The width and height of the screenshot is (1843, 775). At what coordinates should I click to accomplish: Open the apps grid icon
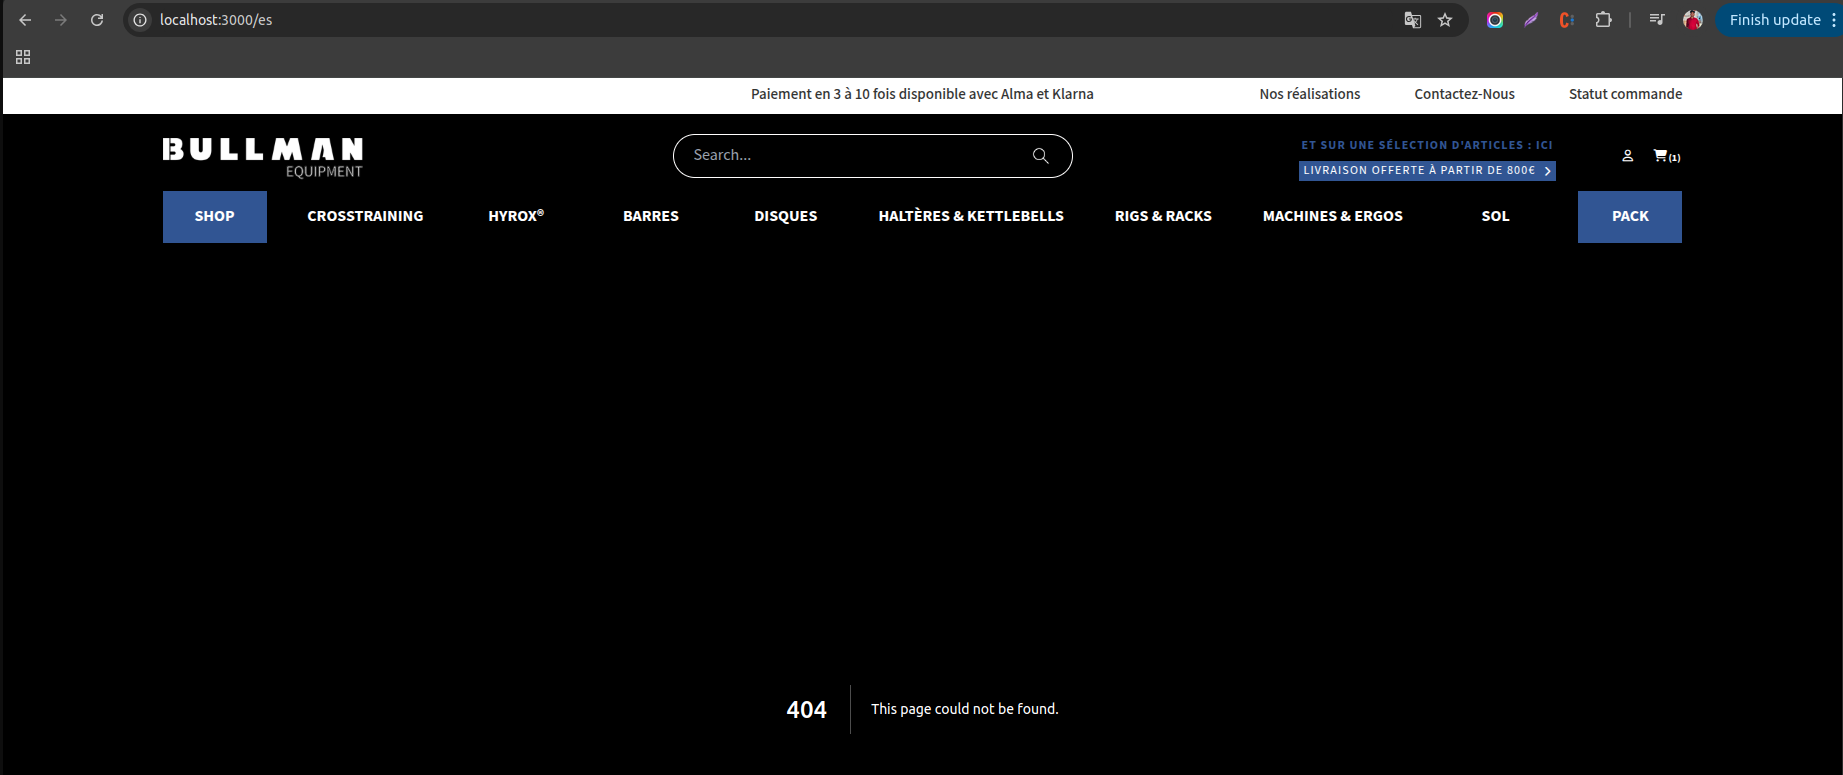23,58
